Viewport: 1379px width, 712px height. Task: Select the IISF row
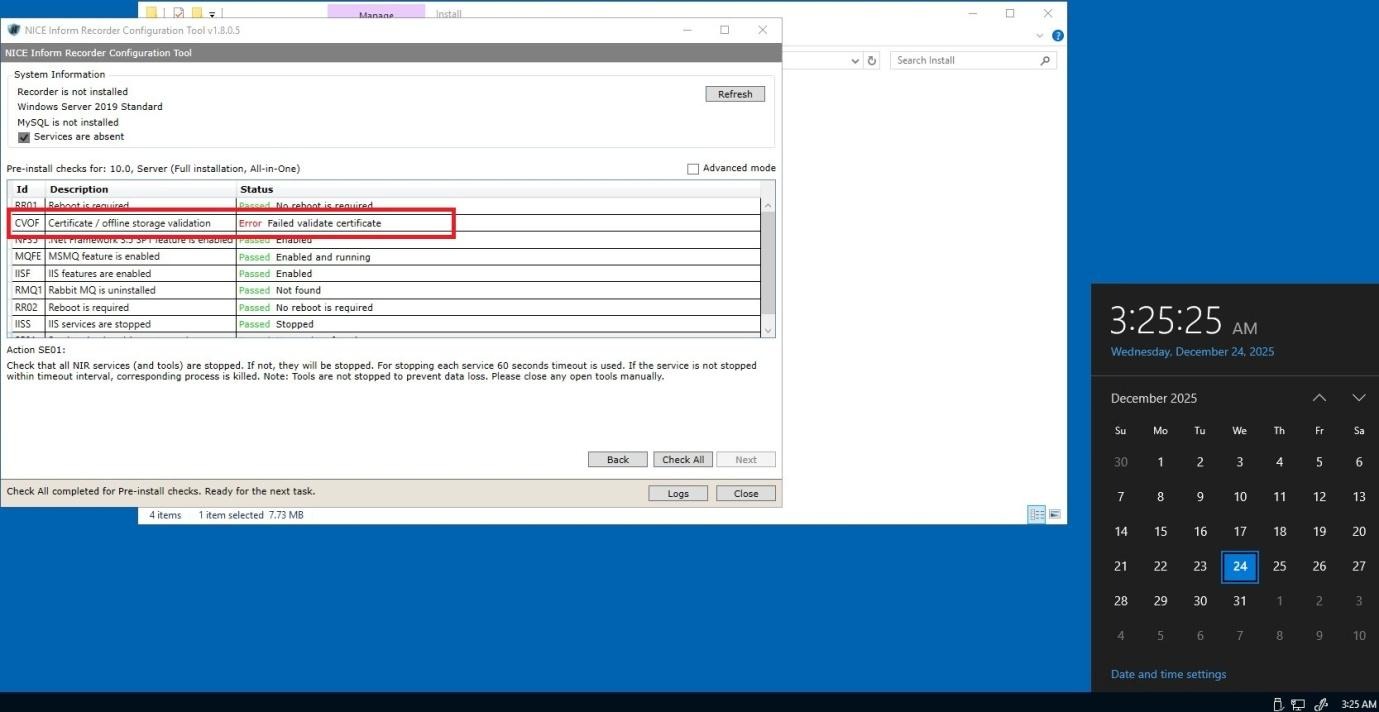tap(385, 274)
